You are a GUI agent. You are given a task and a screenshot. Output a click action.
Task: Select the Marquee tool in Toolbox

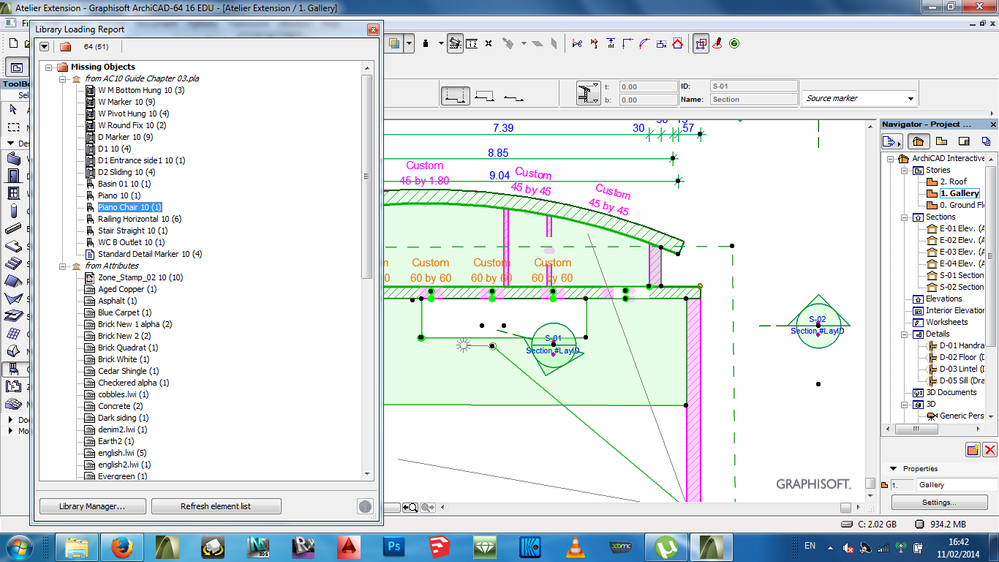(x=13, y=127)
